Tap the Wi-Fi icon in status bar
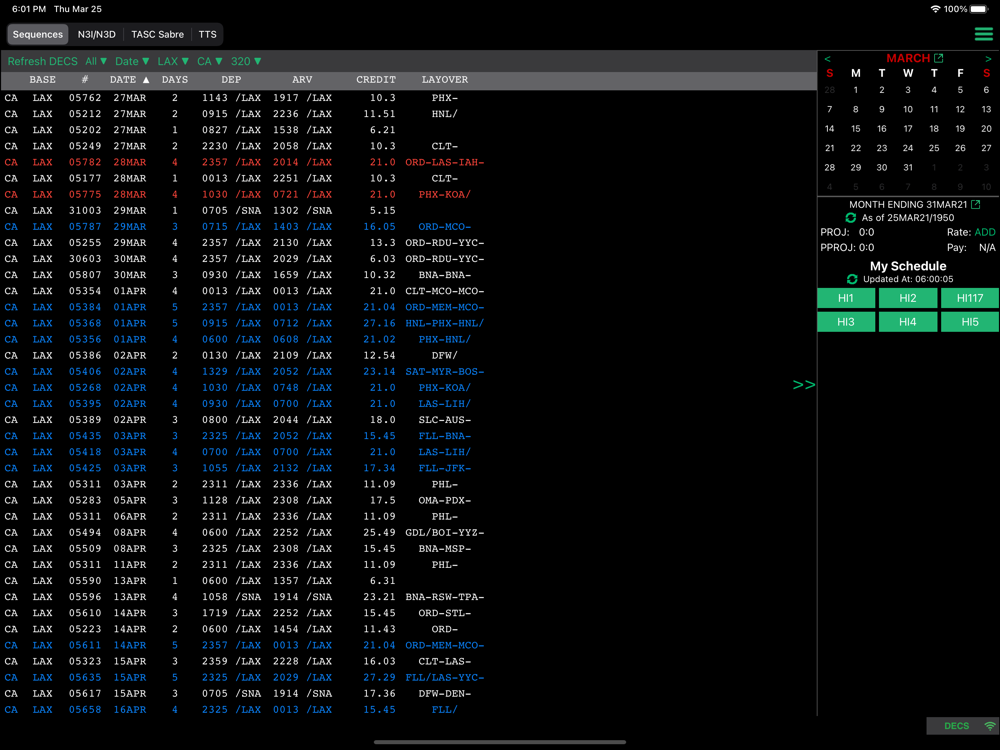 click(x=936, y=9)
